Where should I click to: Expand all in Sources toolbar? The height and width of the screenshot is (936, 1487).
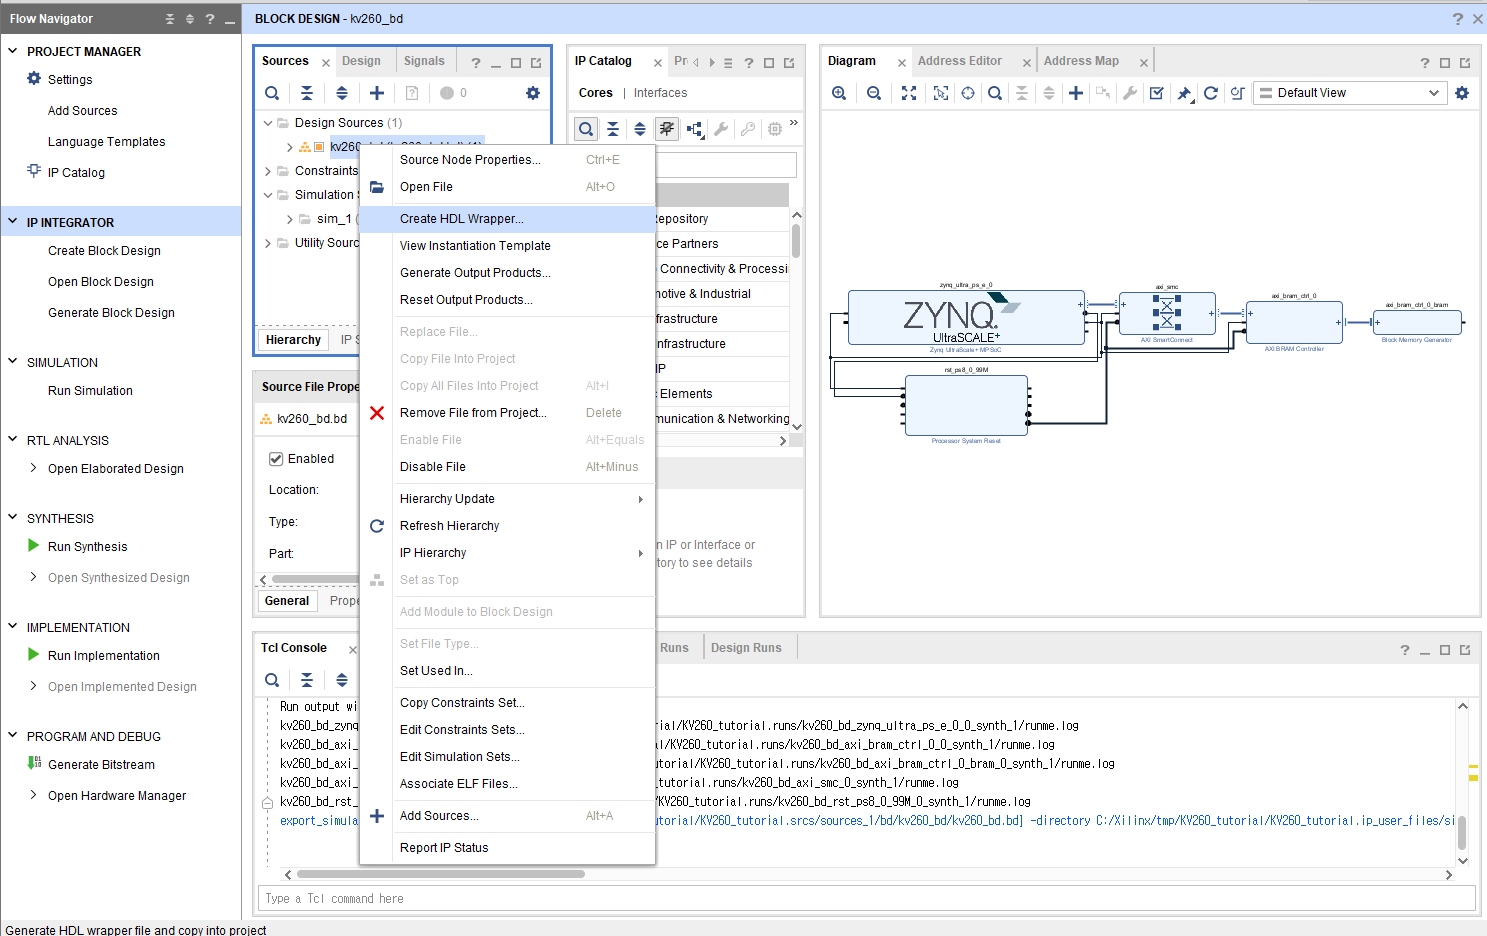(x=342, y=93)
